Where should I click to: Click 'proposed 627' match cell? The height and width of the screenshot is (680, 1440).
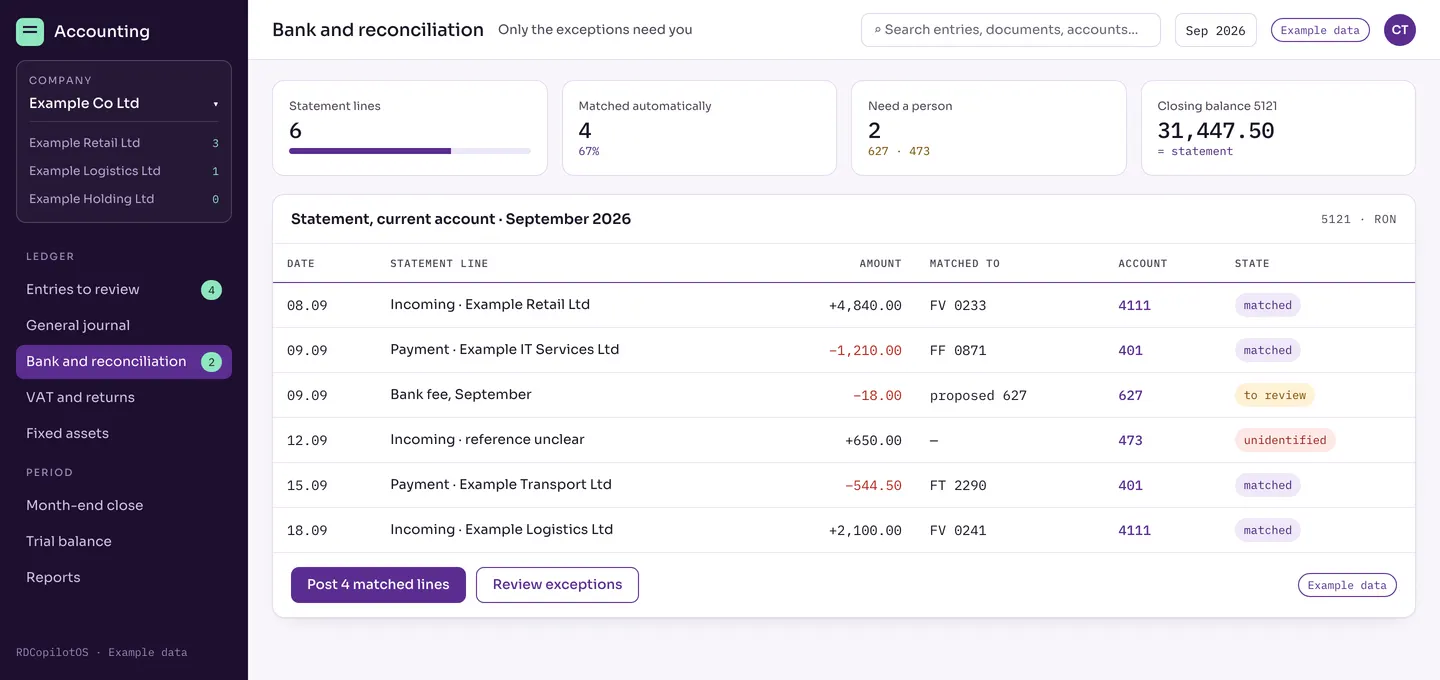[978, 395]
